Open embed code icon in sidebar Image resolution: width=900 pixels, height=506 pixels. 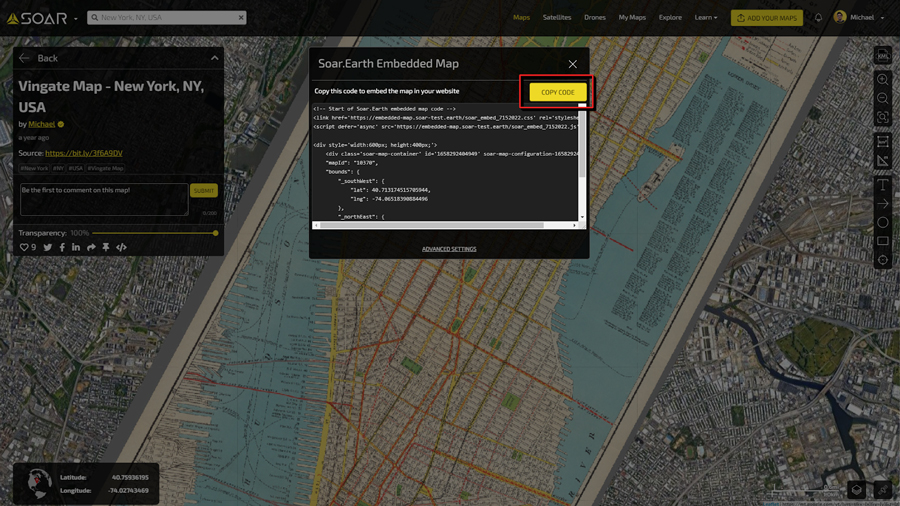(121, 247)
